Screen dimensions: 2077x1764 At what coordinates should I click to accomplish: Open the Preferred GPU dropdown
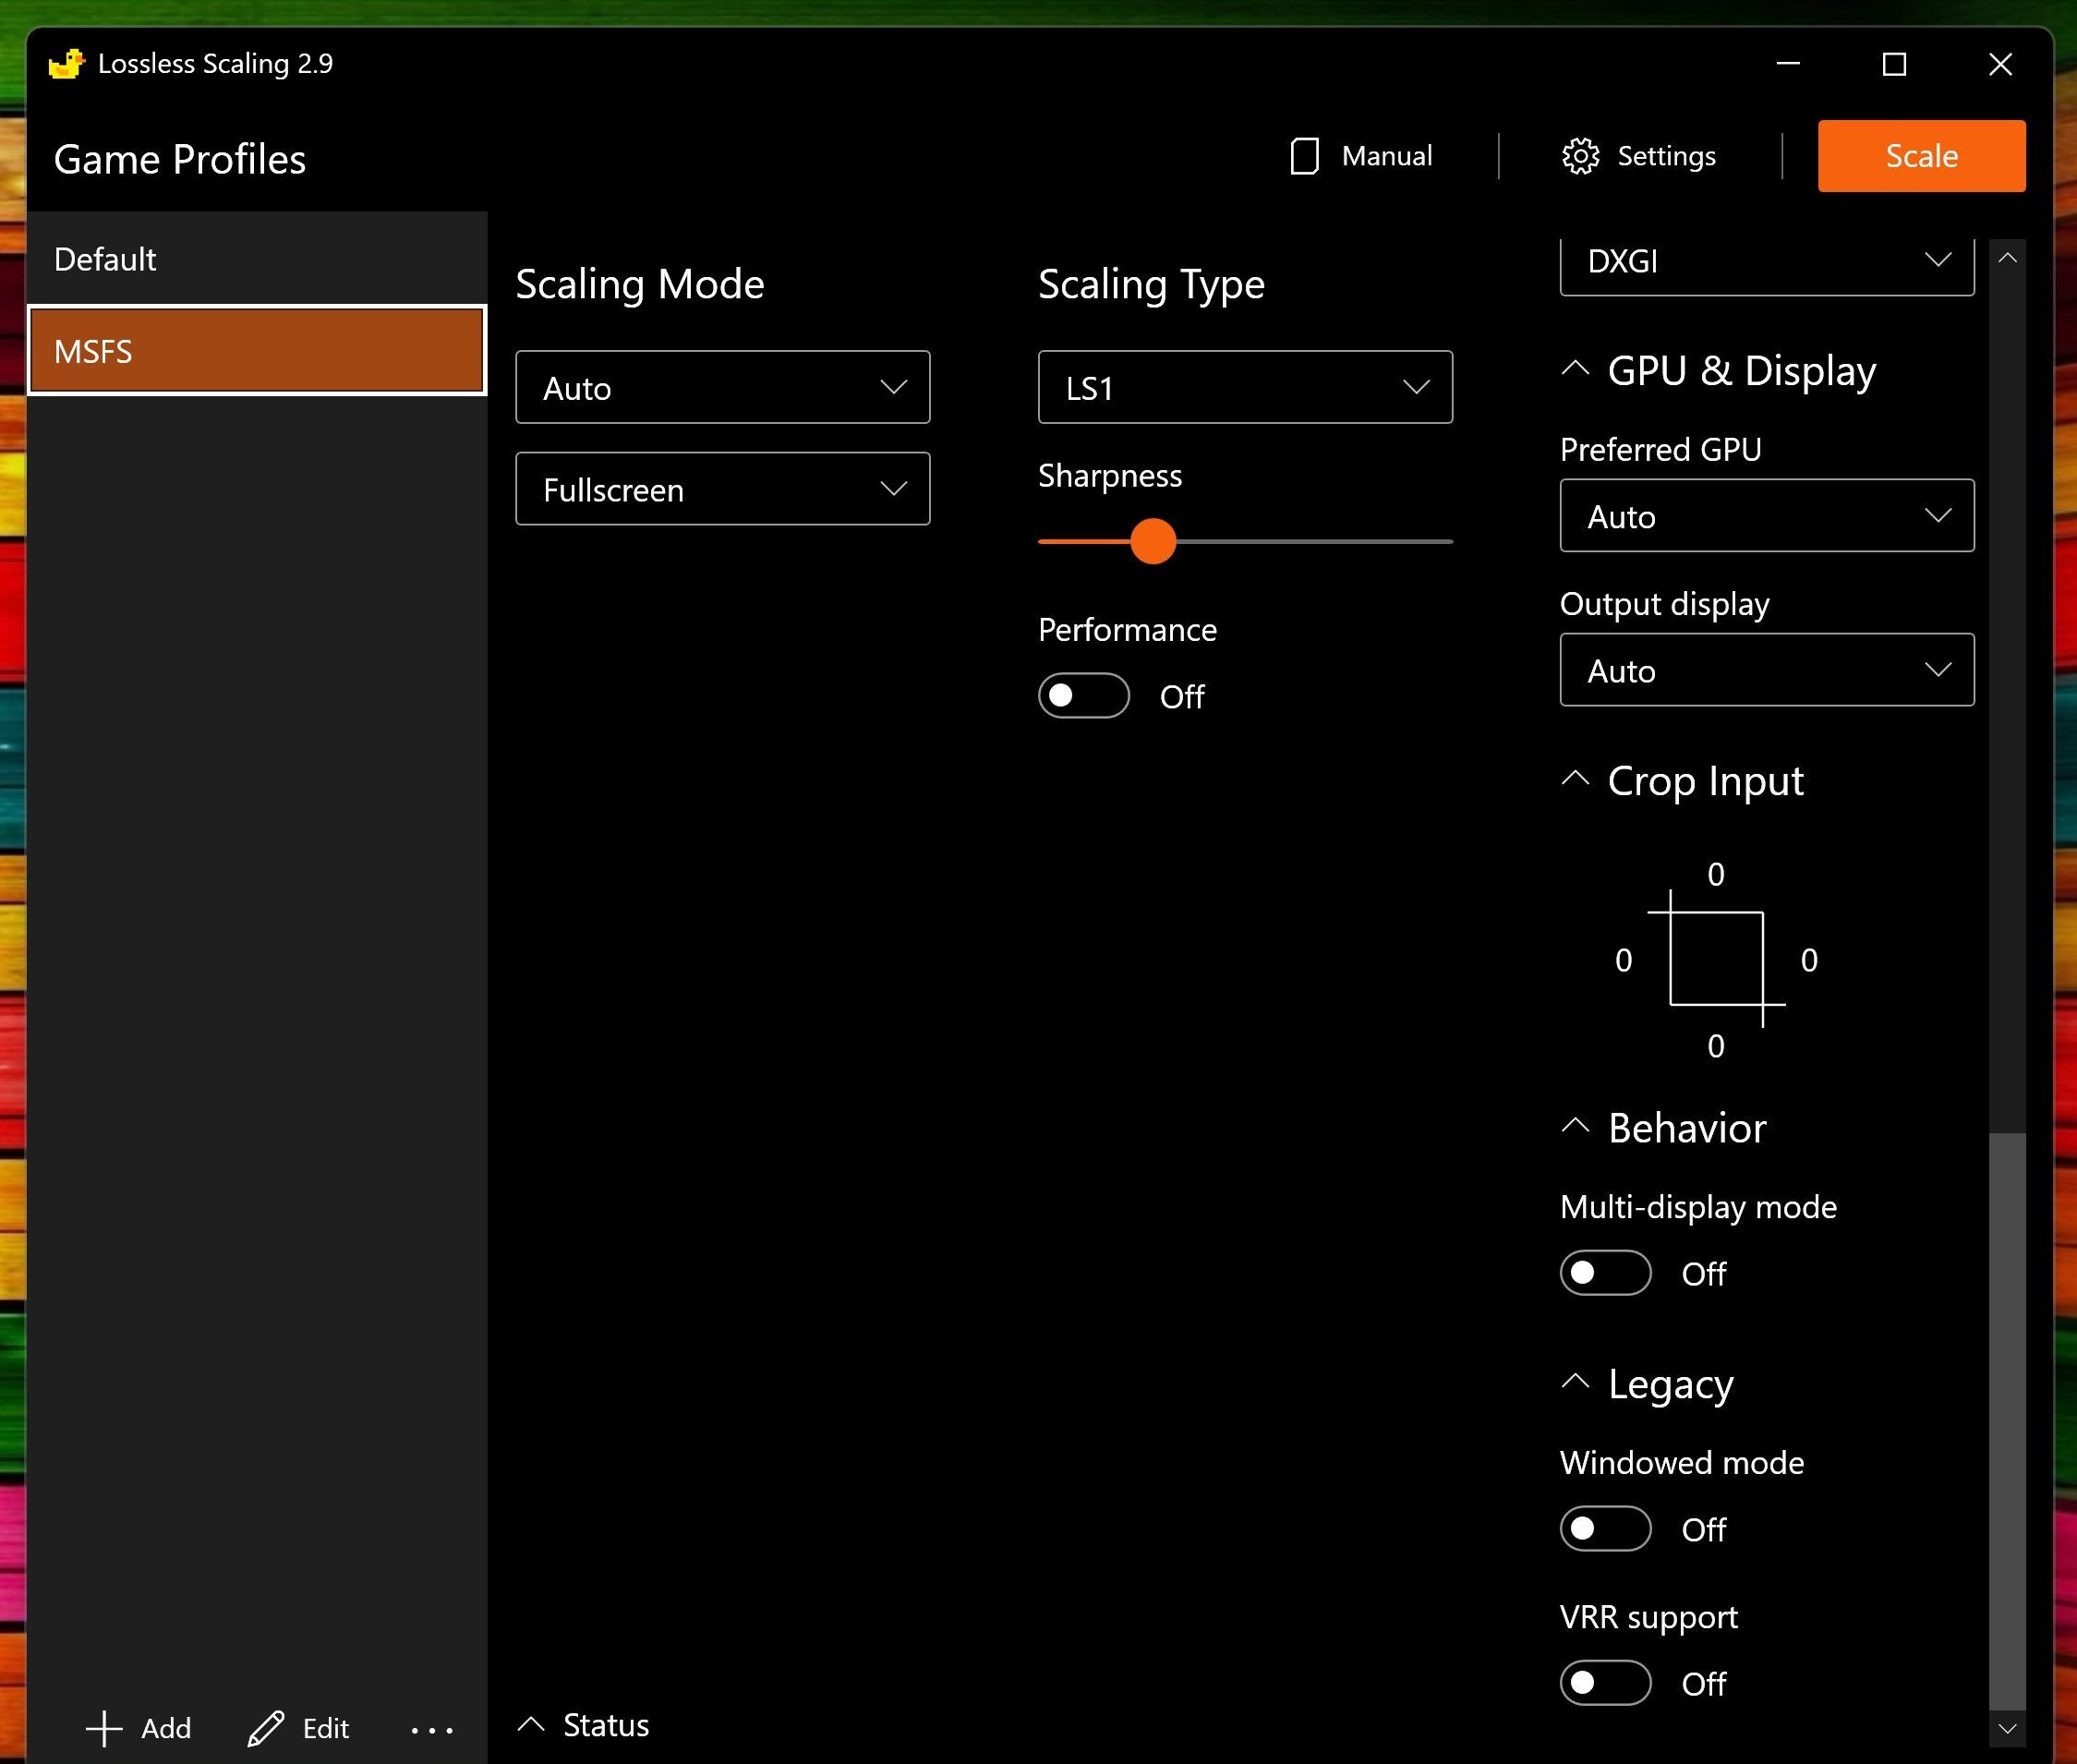tap(1765, 516)
